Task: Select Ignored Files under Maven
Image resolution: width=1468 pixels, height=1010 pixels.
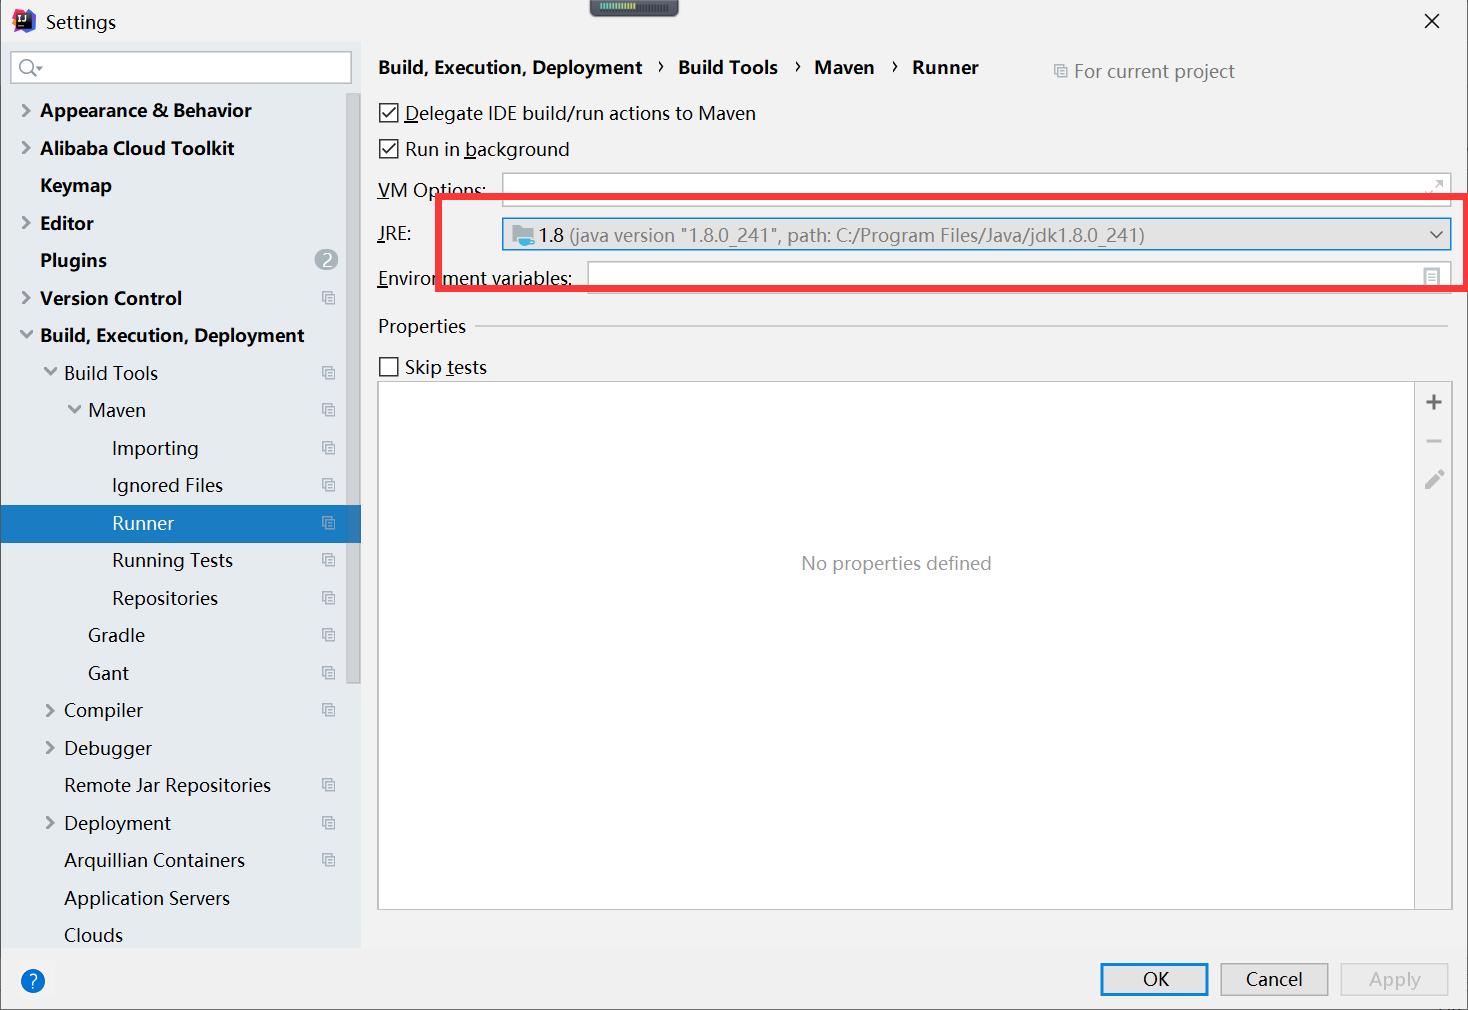Action: 167,485
